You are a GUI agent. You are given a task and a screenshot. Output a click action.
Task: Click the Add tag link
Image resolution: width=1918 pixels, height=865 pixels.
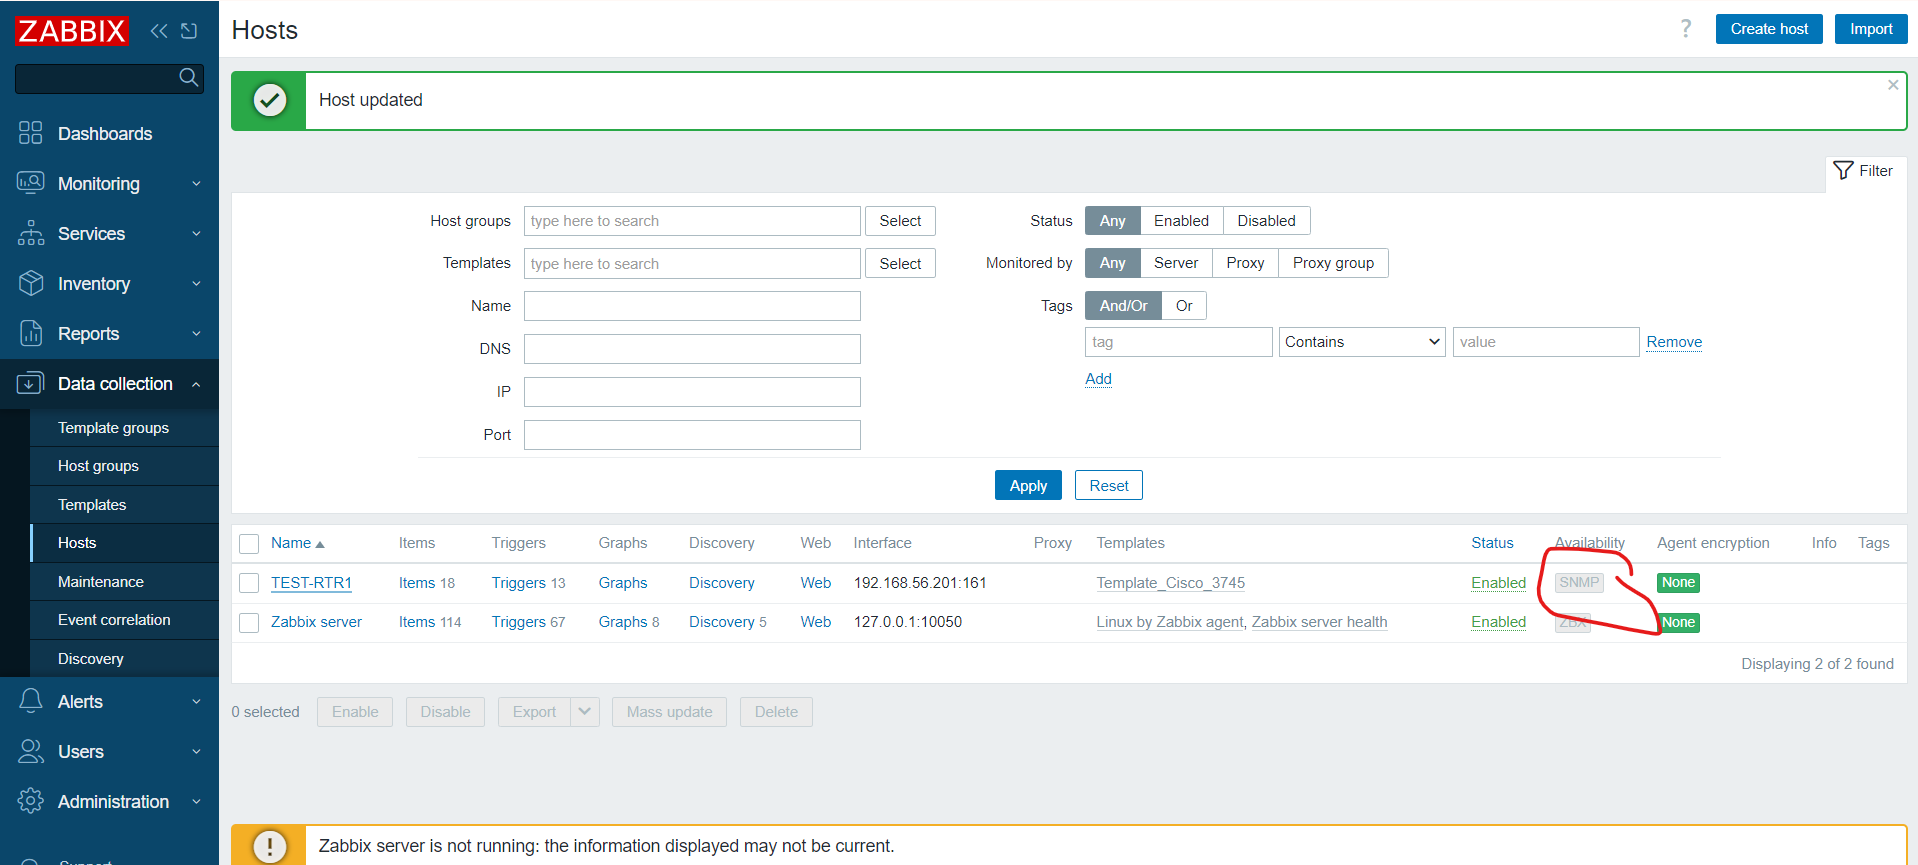click(1098, 379)
